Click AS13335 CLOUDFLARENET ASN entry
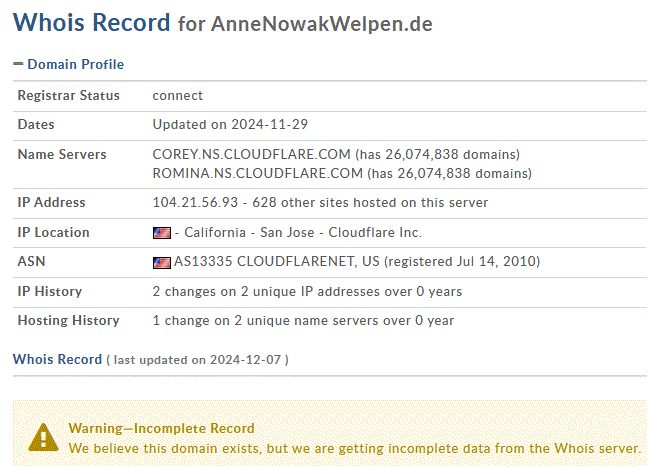The width and height of the screenshot is (648, 467). tap(276, 262)
